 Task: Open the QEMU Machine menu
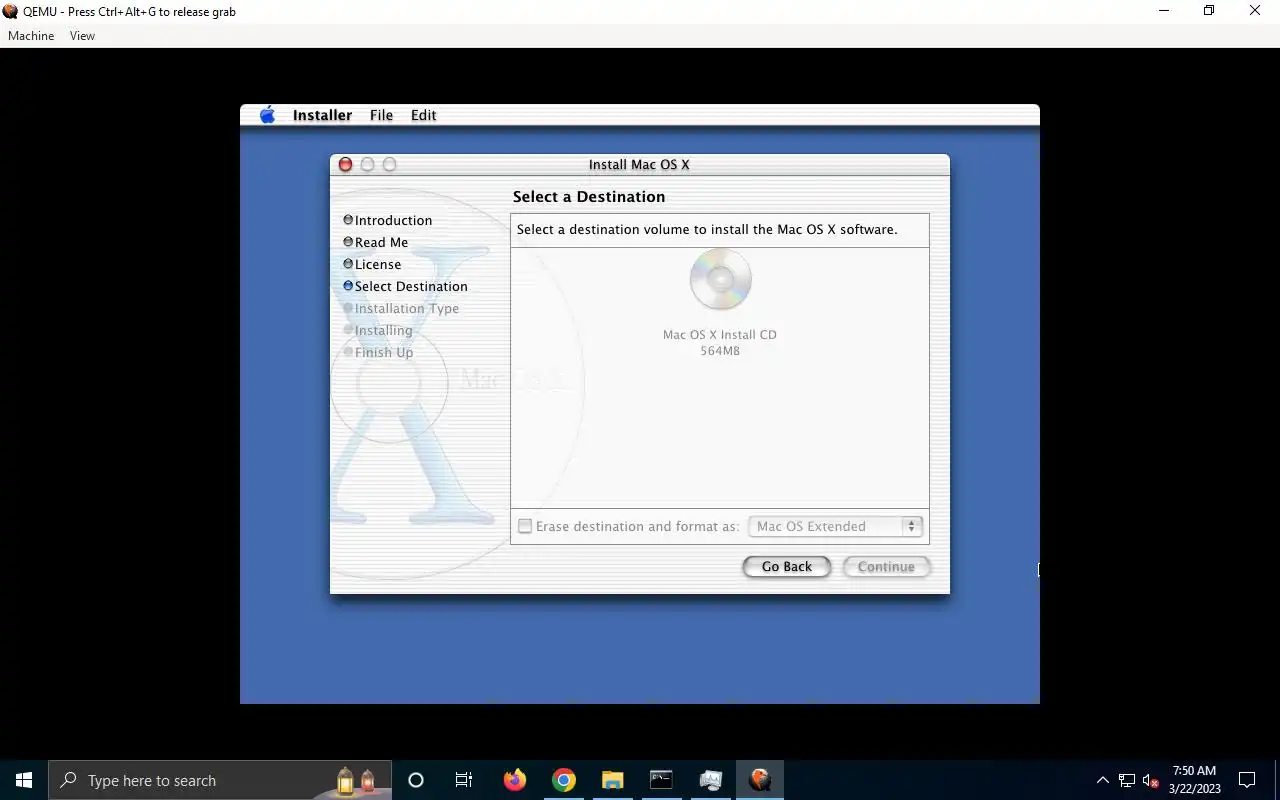(31, 36)
